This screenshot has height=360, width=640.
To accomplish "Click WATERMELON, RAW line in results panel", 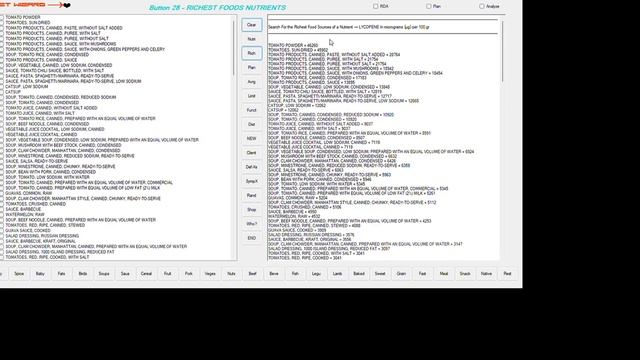I will click(294, 216).
